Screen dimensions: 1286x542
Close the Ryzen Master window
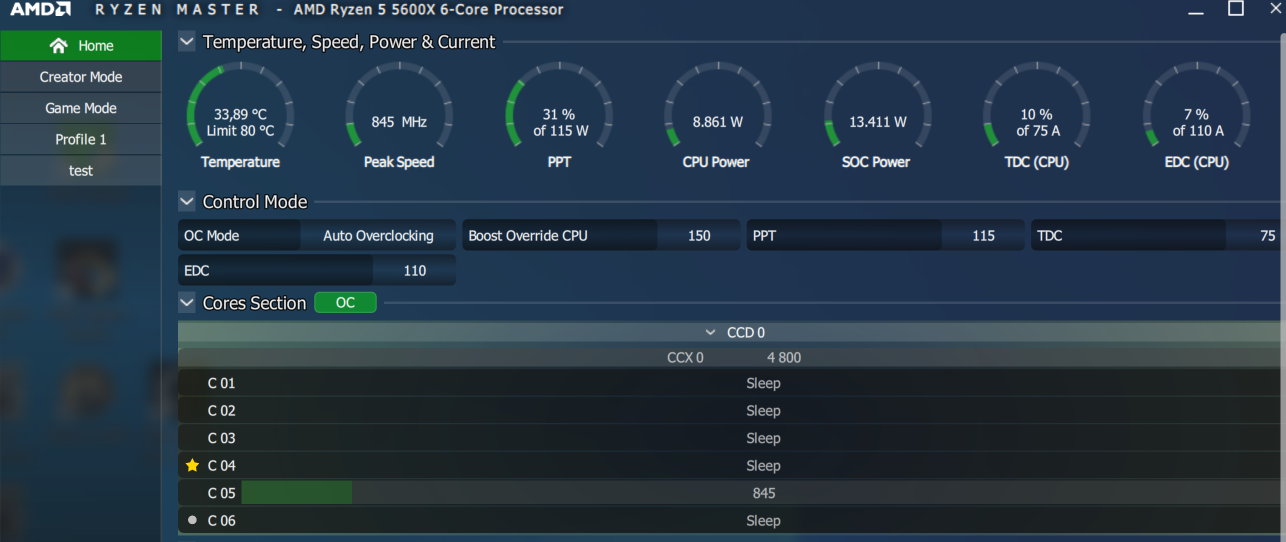coord(1275,9)
